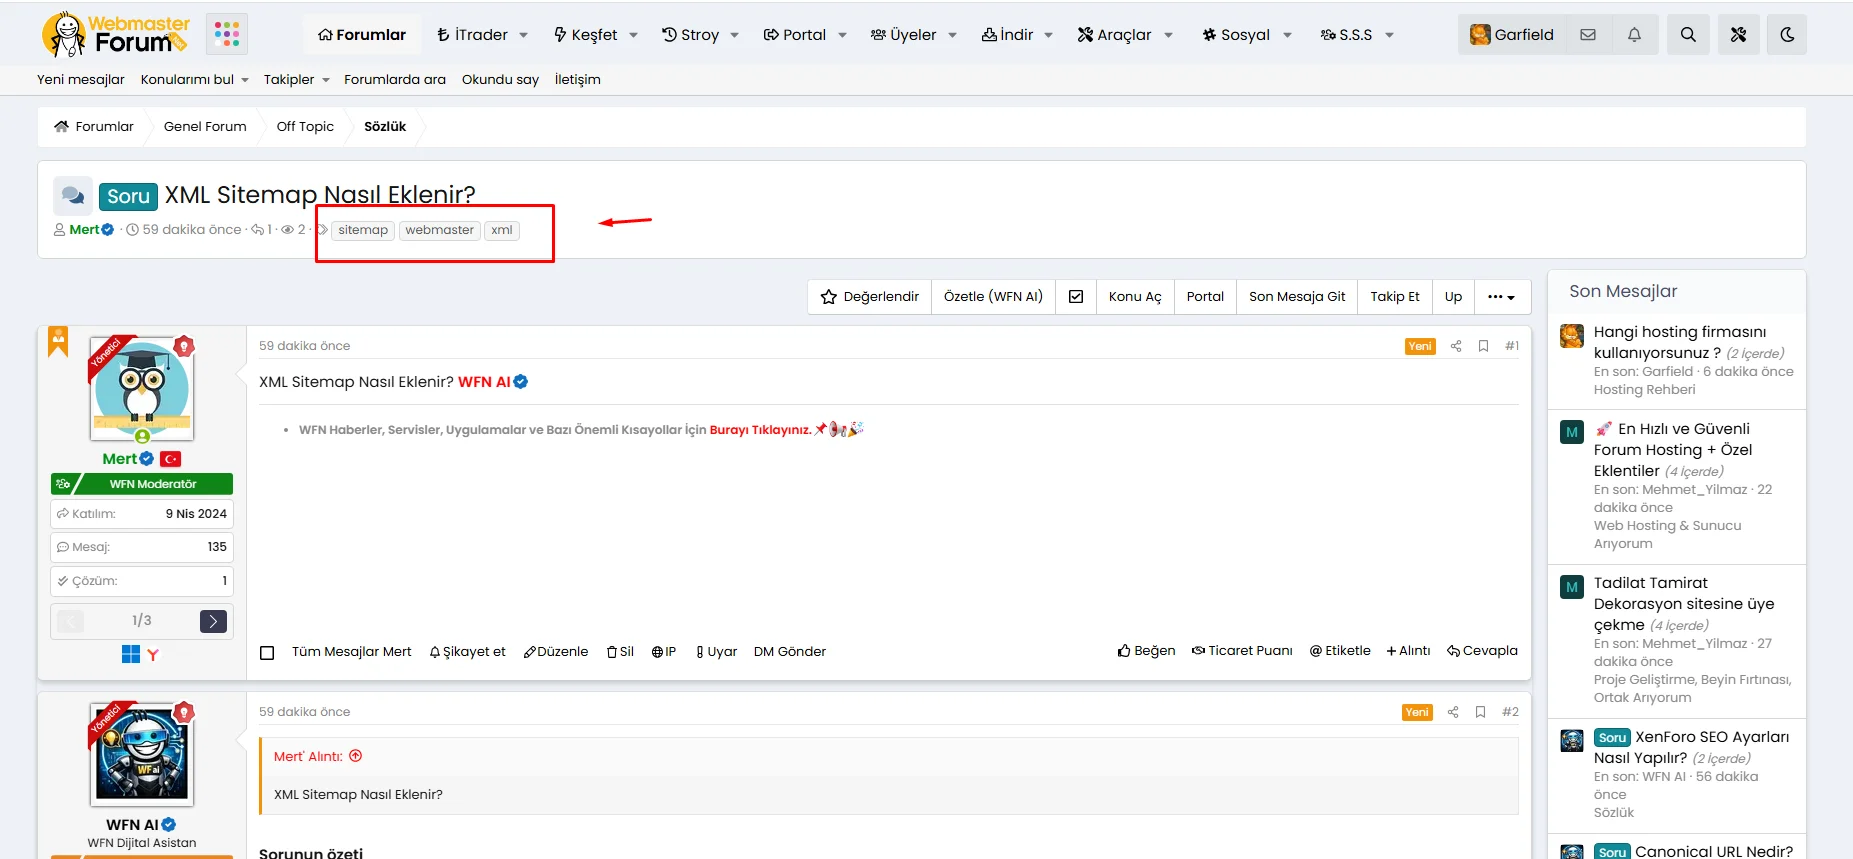Click the colorful apps grid icon

(227, 34)
